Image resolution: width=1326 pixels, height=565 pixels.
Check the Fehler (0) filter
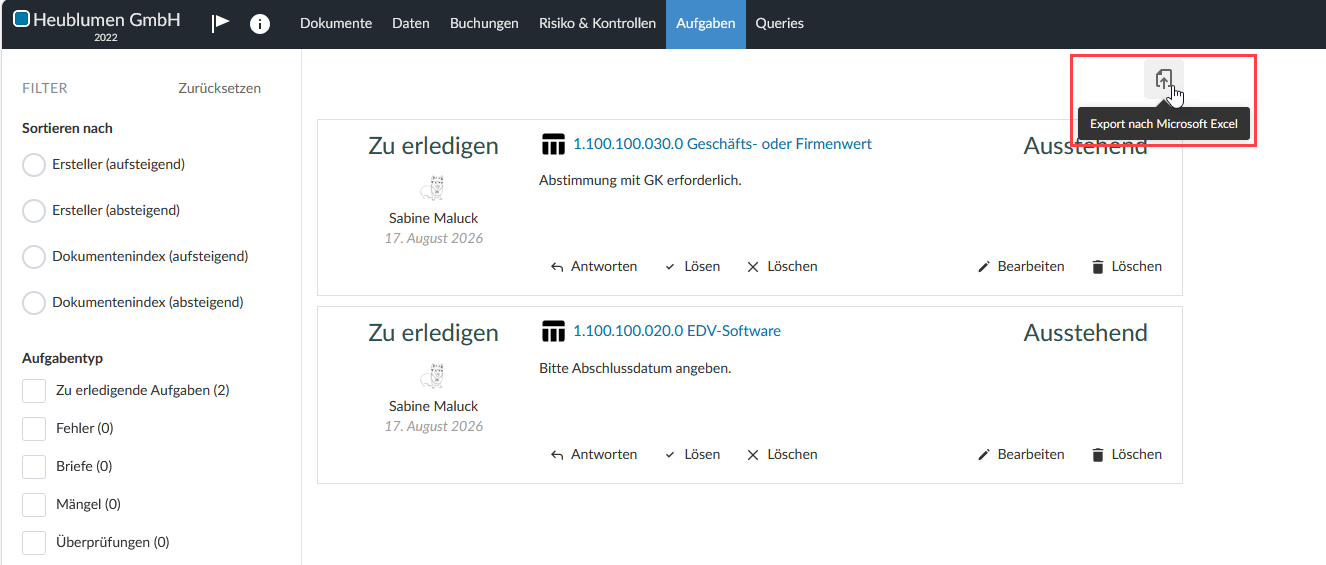tap(34, 429)
